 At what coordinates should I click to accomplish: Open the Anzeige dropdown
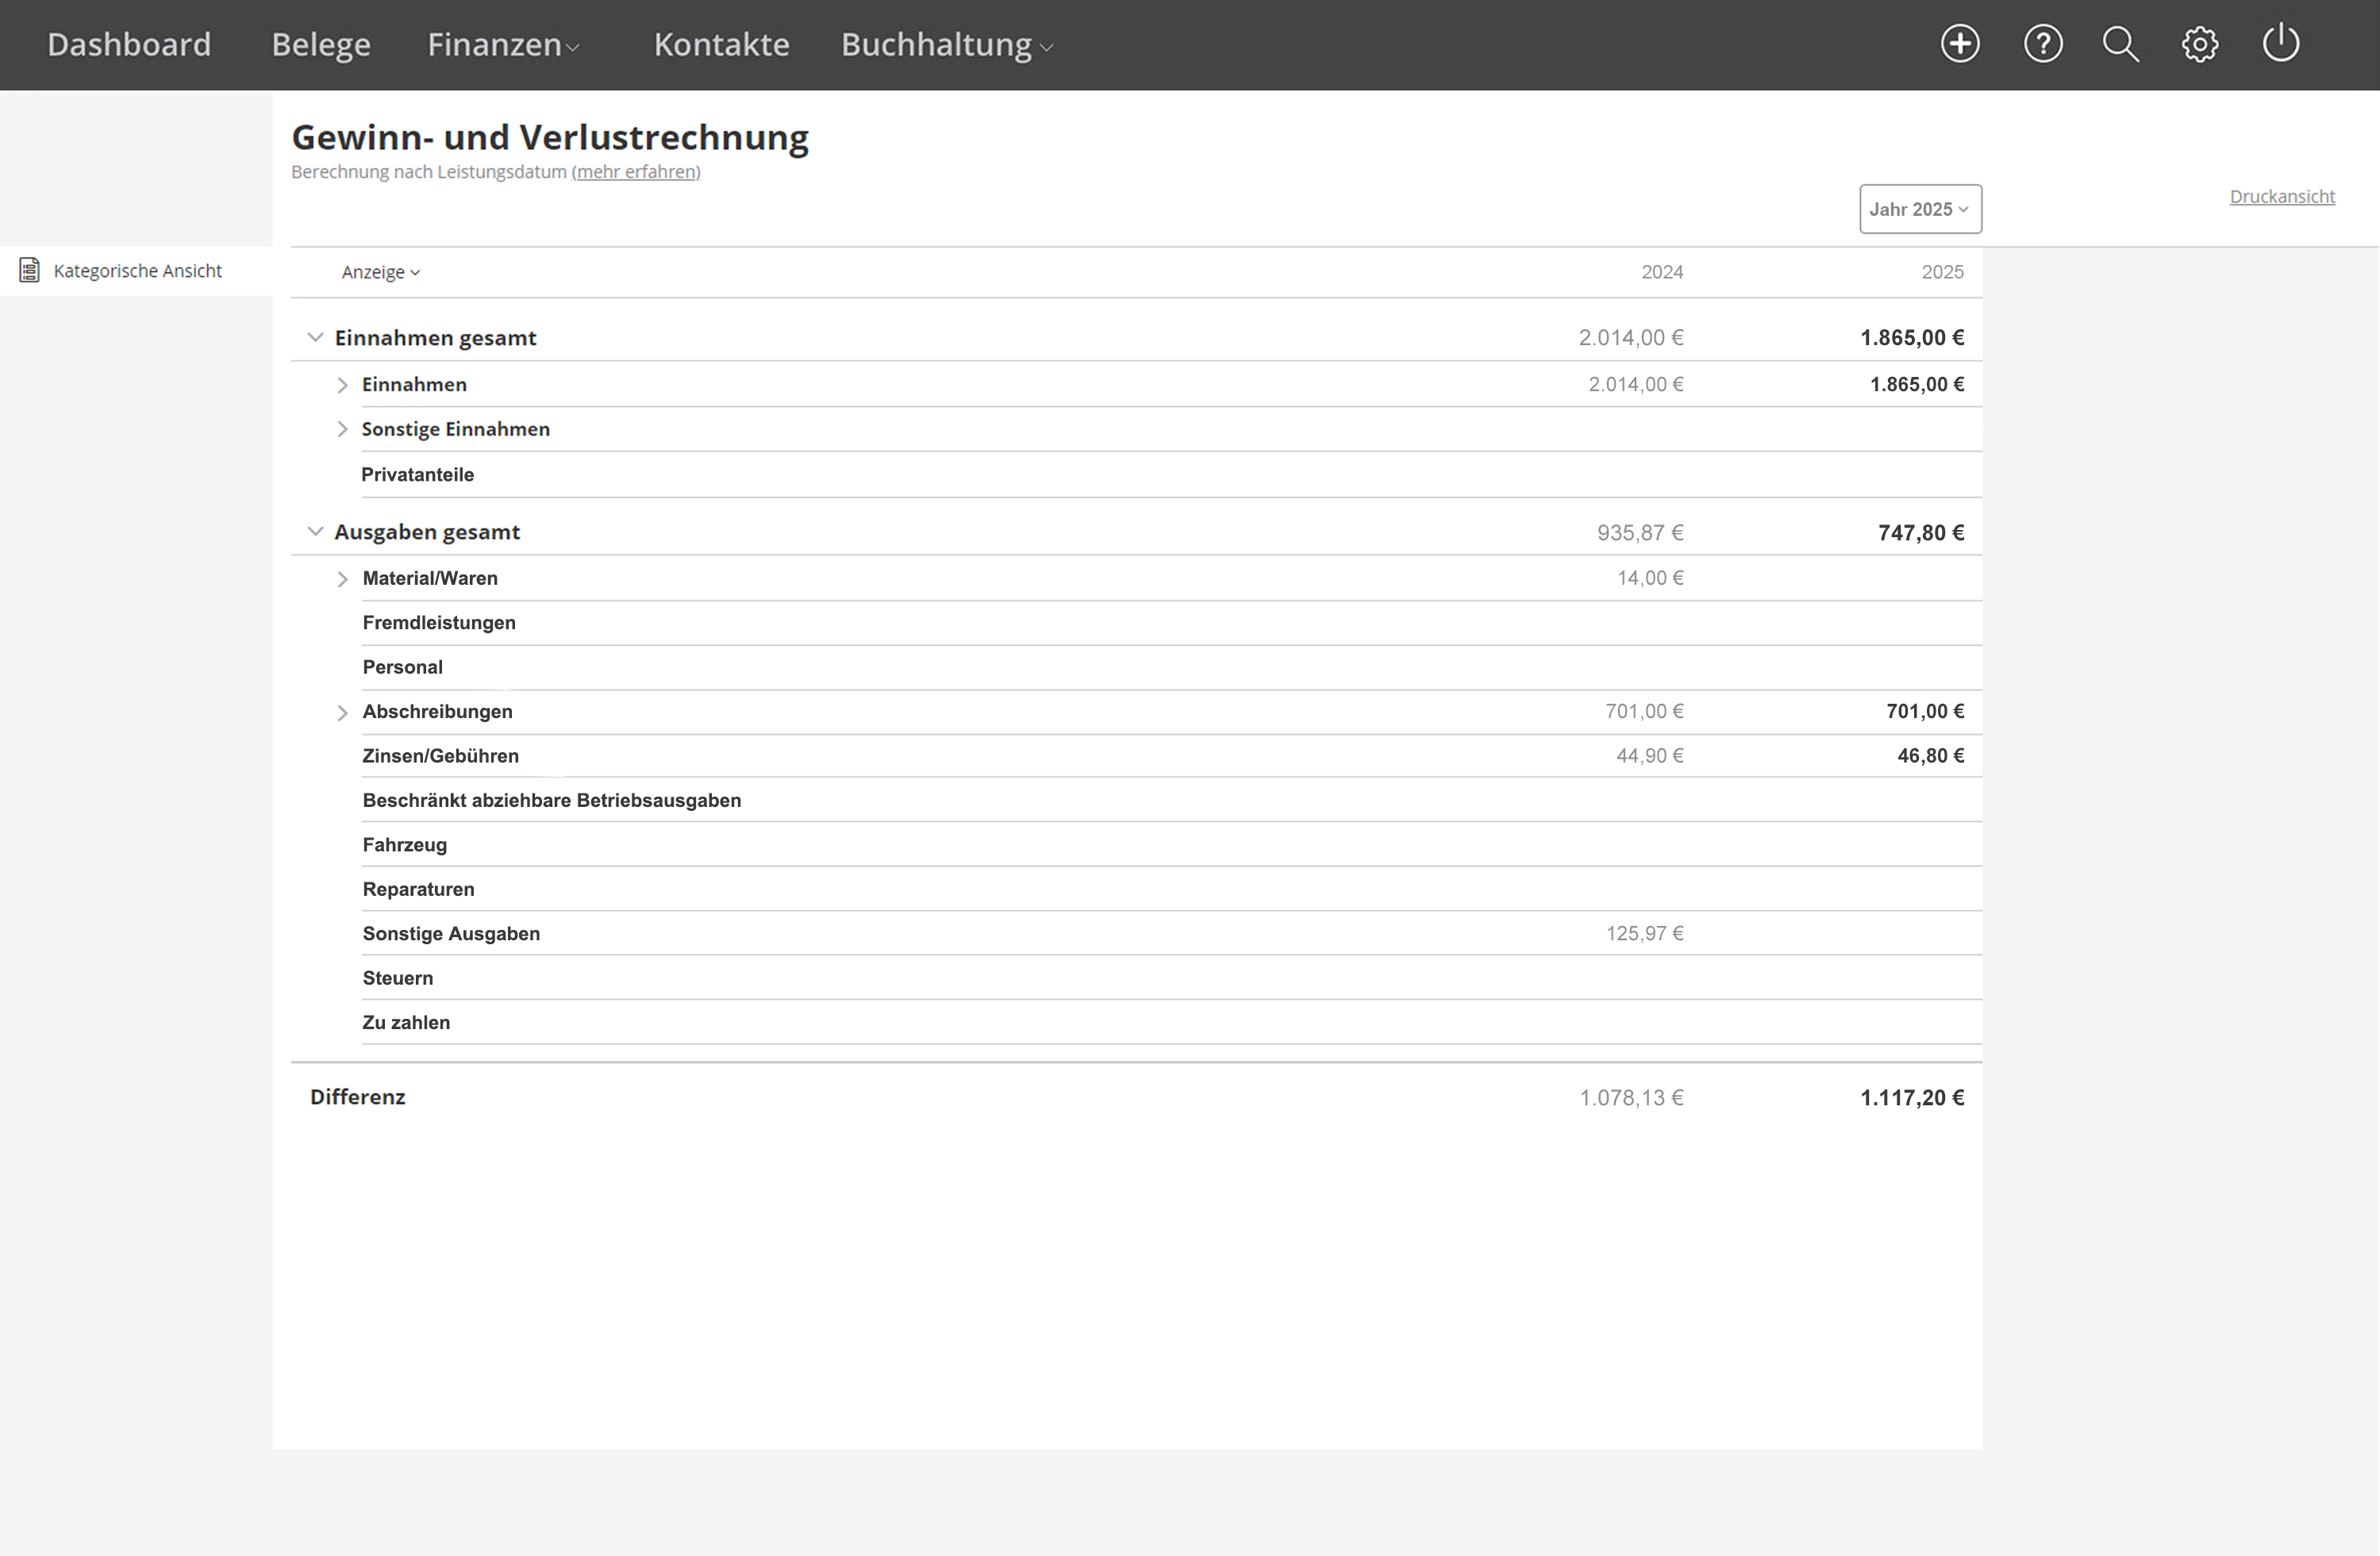point(381,272)
